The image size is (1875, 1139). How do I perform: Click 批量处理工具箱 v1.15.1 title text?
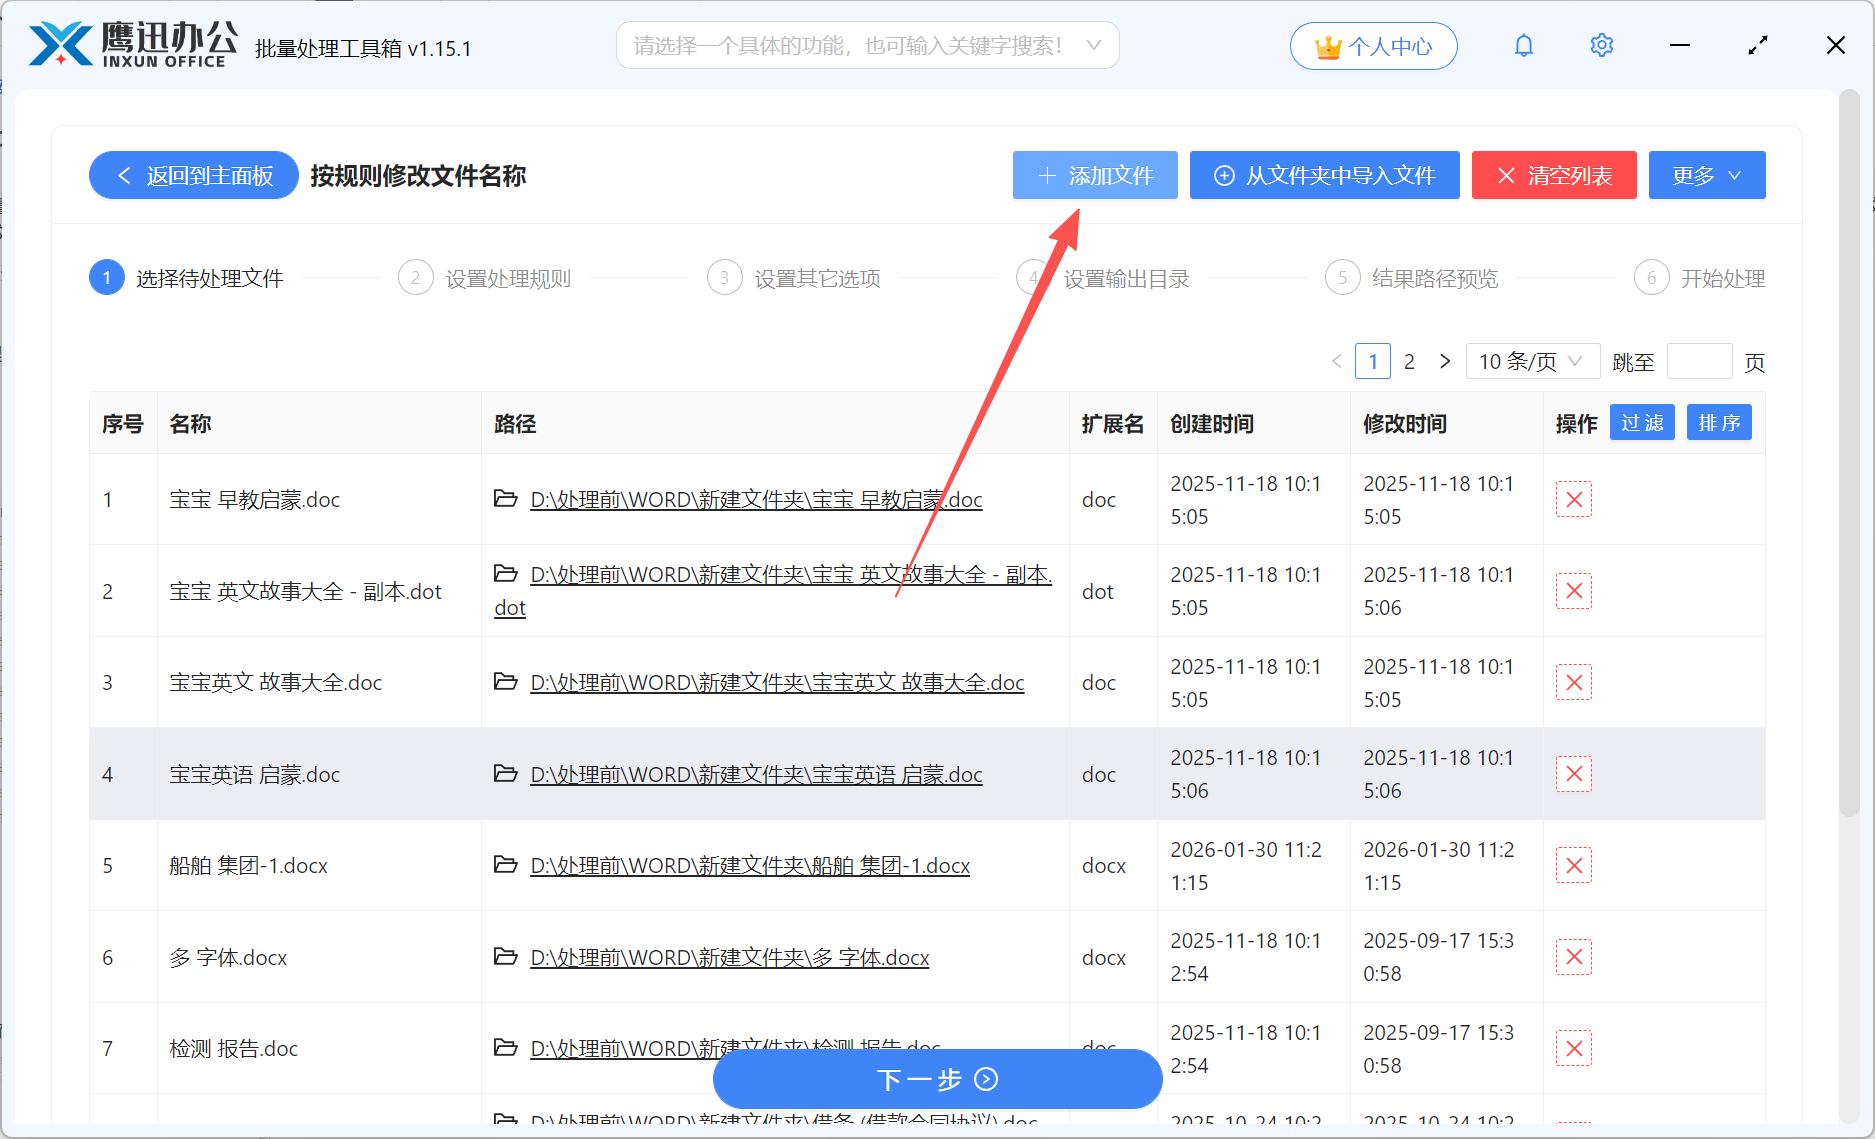363,48
